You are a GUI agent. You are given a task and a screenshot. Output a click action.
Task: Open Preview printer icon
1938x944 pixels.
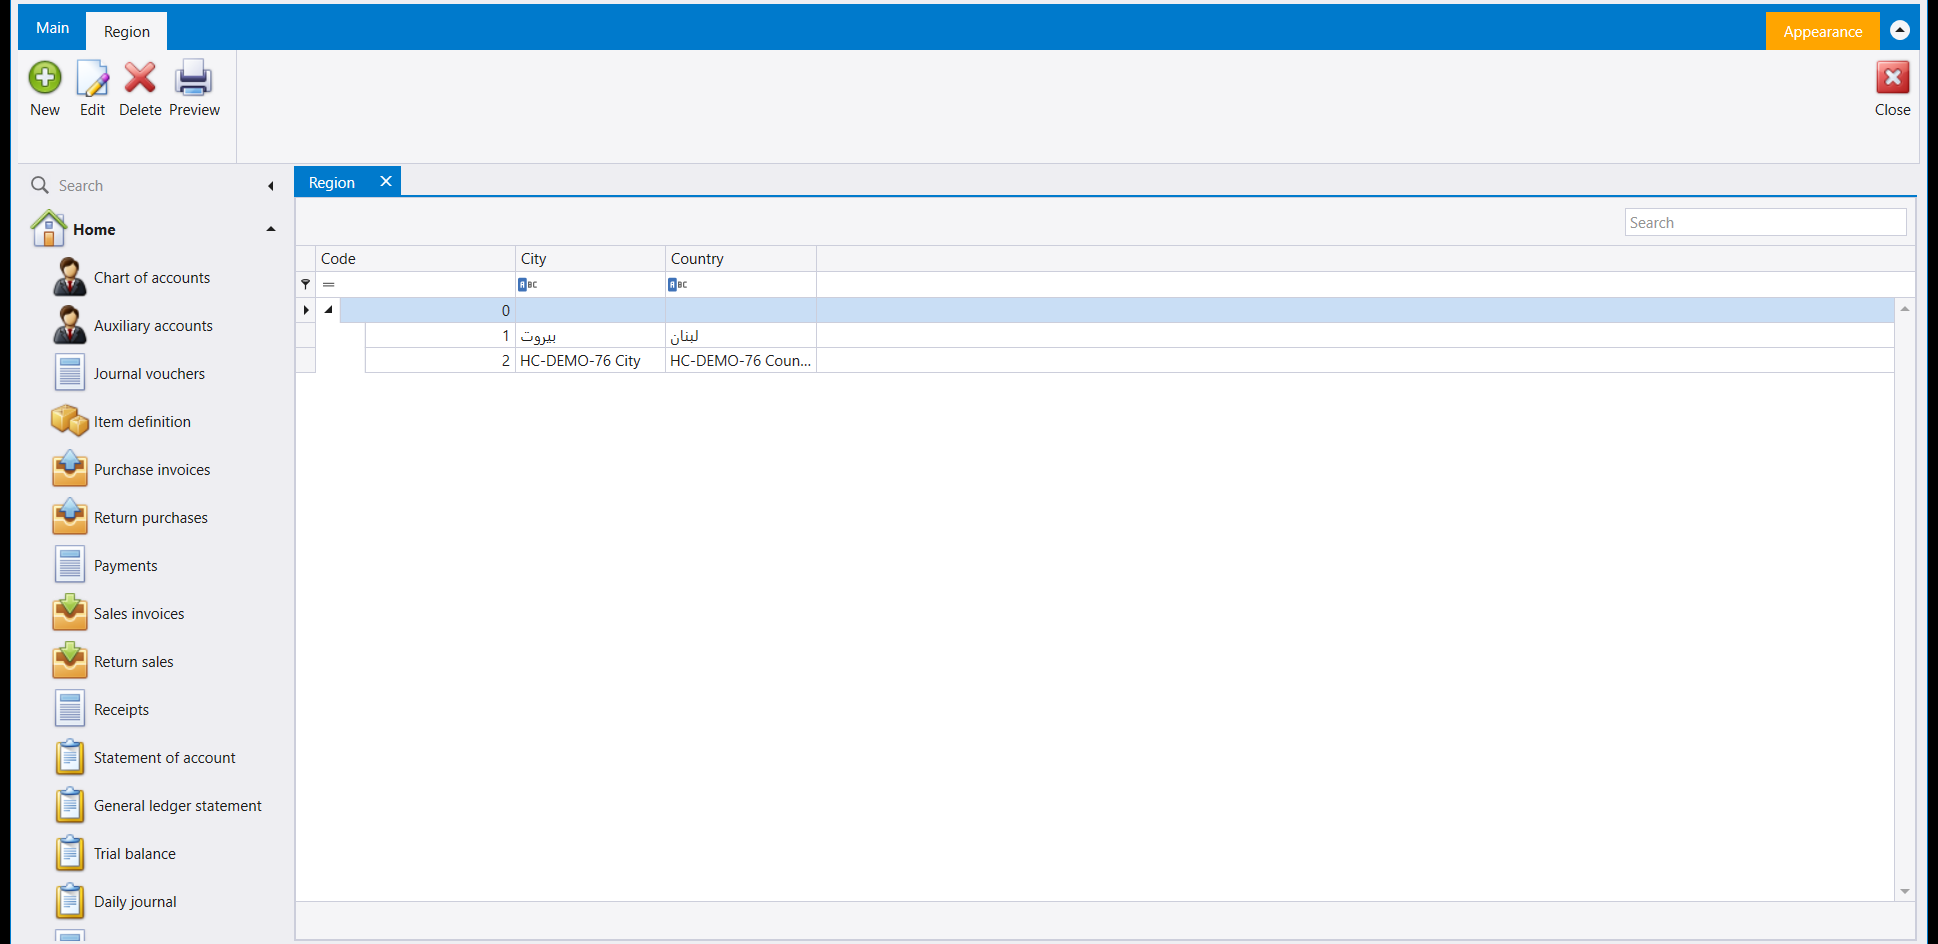point(193,78)
